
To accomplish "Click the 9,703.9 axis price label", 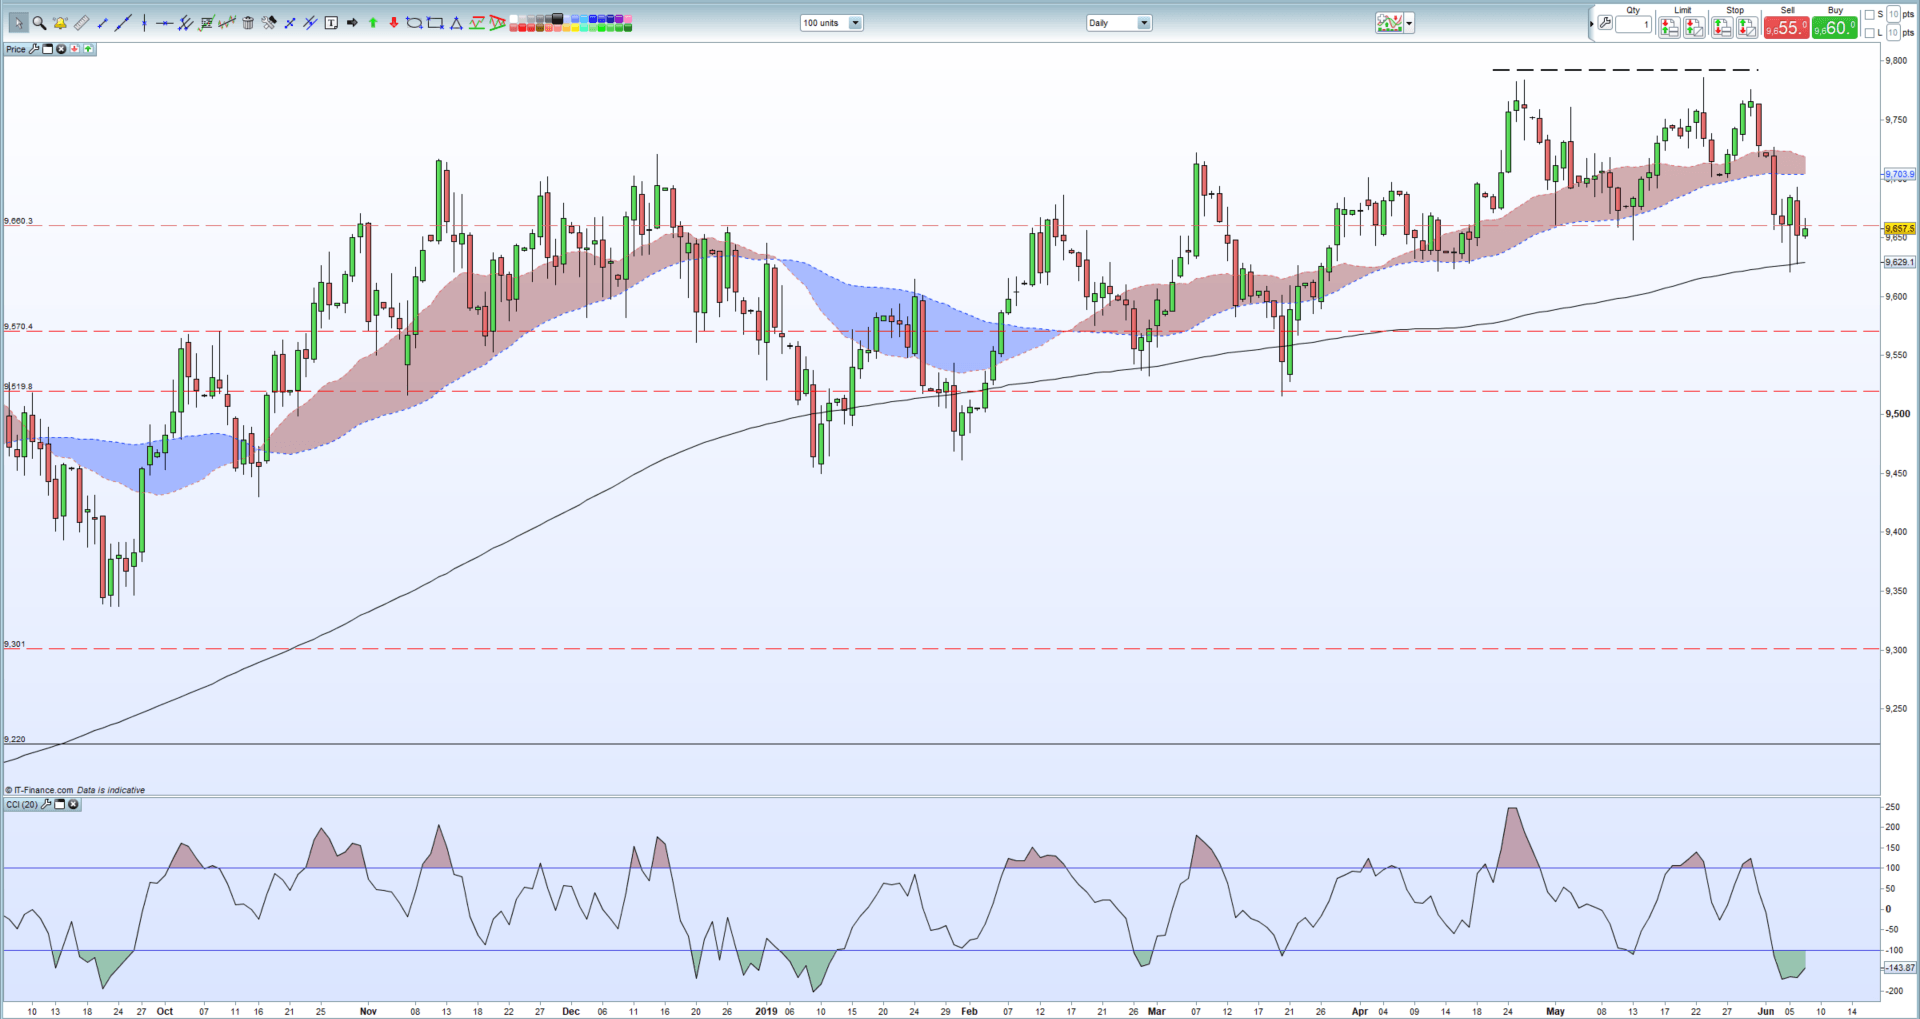I will pyautogui.click(x=1899, y=174).
